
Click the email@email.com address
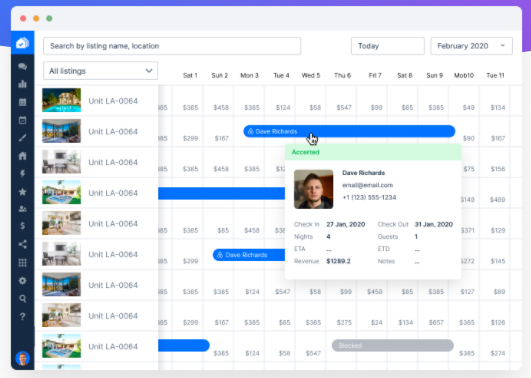(x=367, y=185)
